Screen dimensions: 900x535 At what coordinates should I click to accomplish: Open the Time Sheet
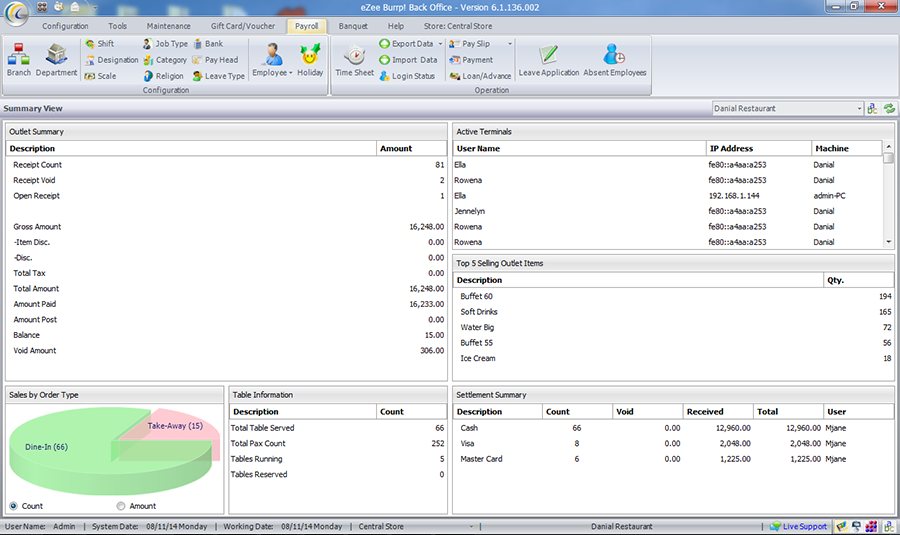[354, 58]
